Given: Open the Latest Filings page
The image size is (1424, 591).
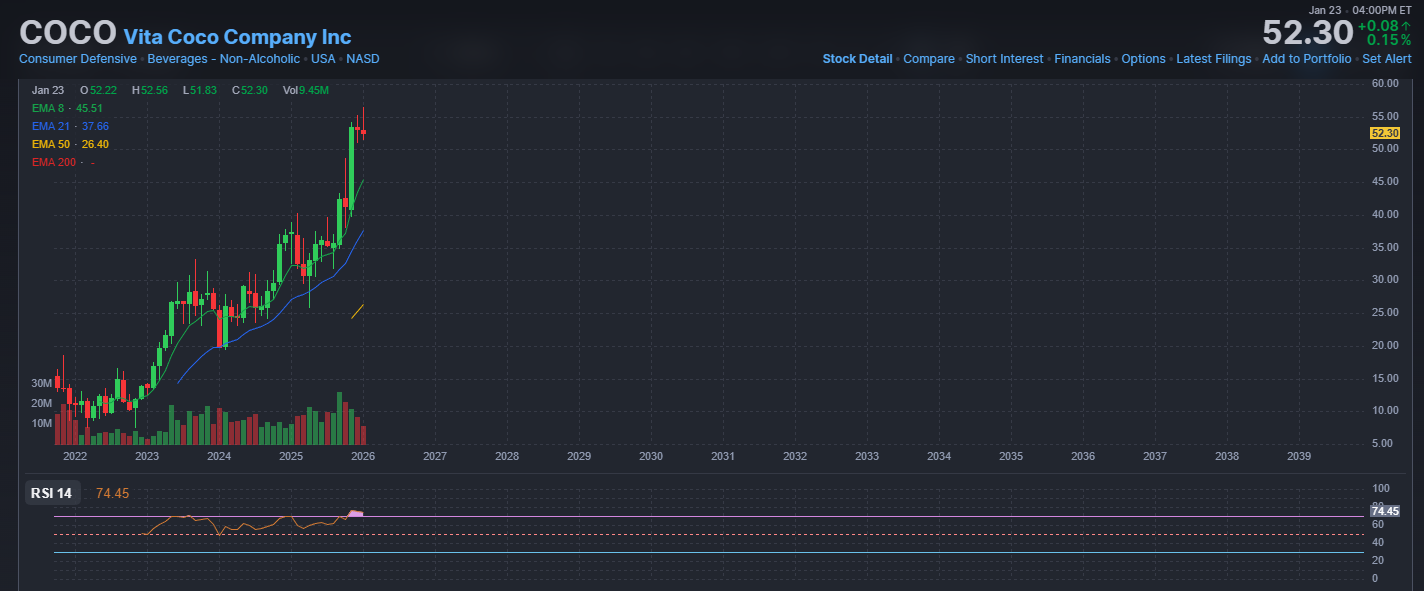Looking at the screenshot, I should coord(1213,59).
